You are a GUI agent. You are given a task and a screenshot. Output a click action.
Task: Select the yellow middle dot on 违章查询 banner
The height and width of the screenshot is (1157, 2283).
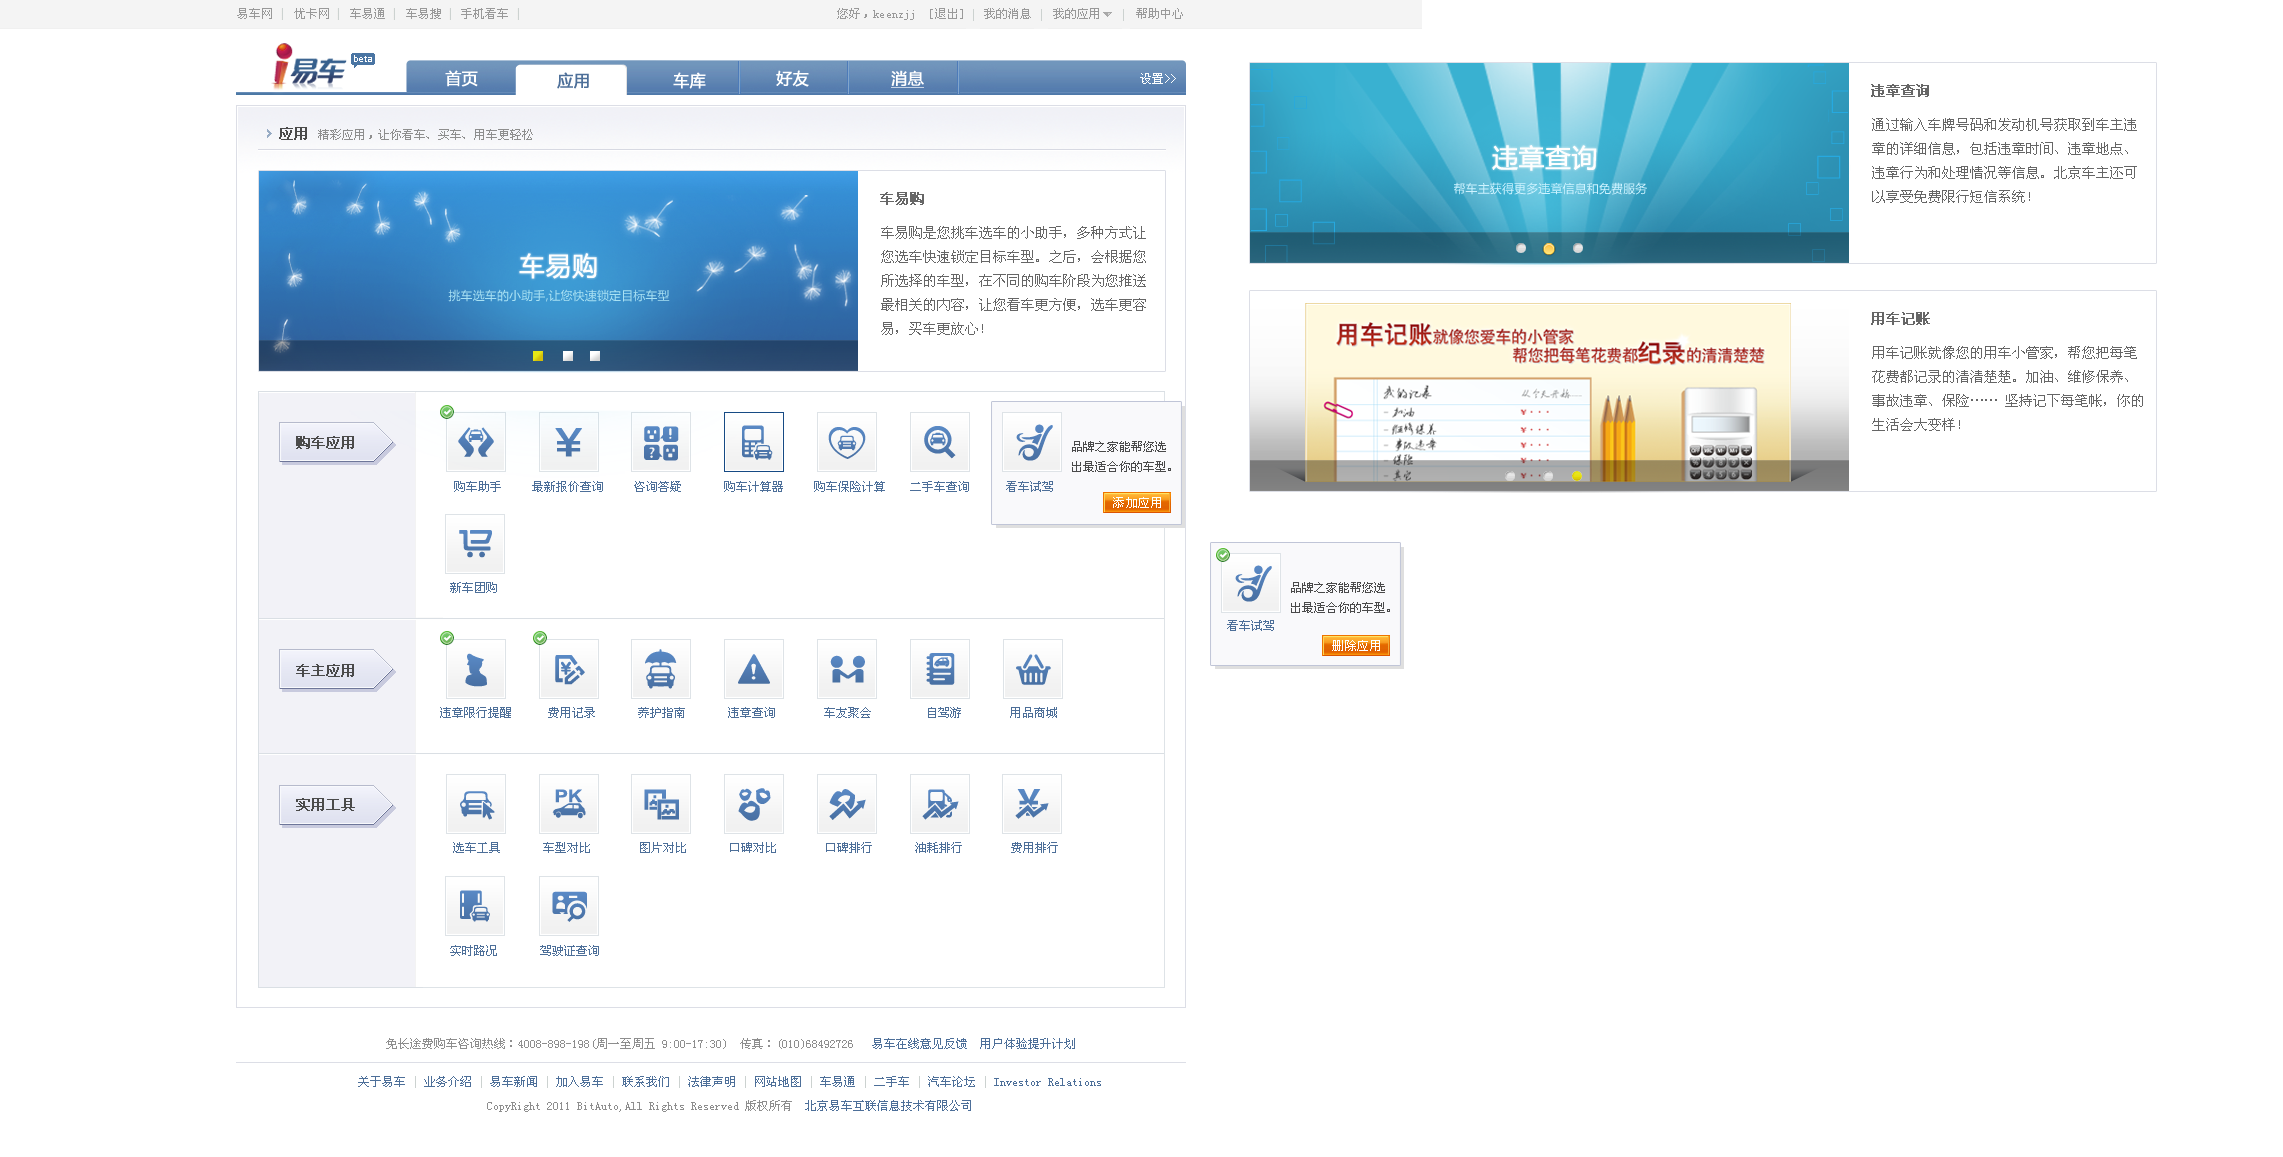coord(1549,248)
